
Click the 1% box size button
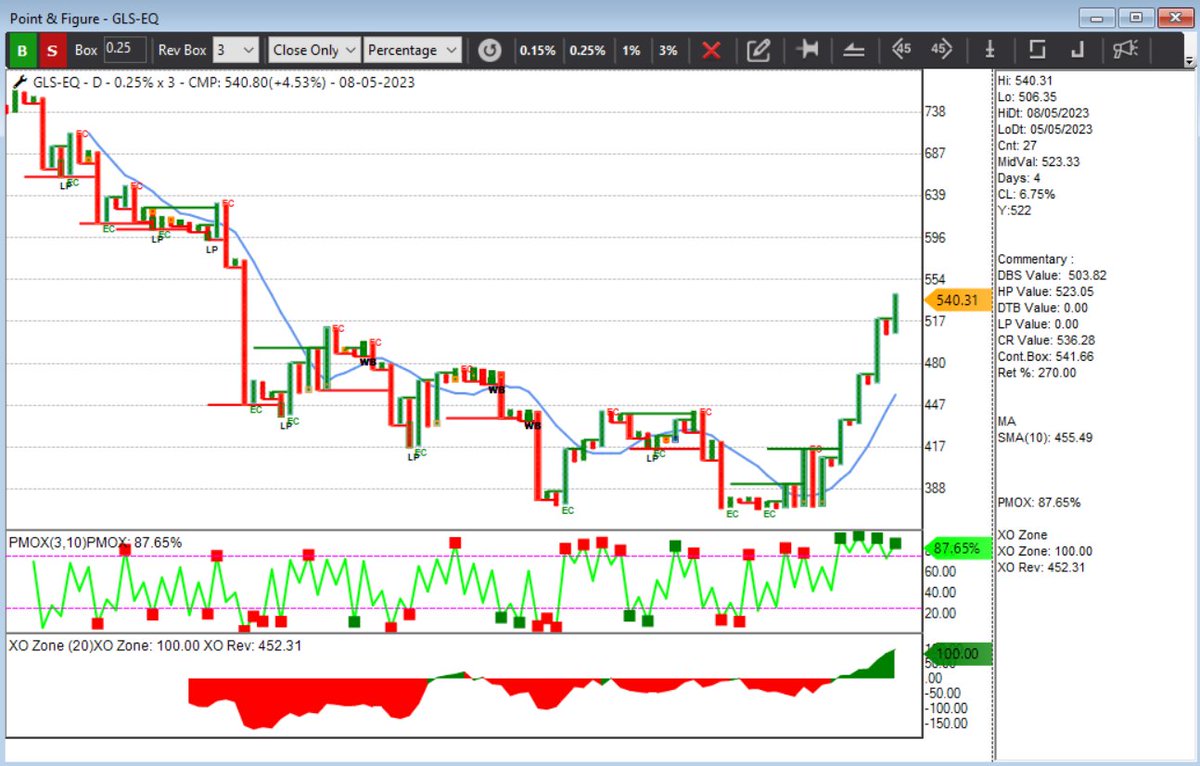pyautogui.click(x=632, y=49)
